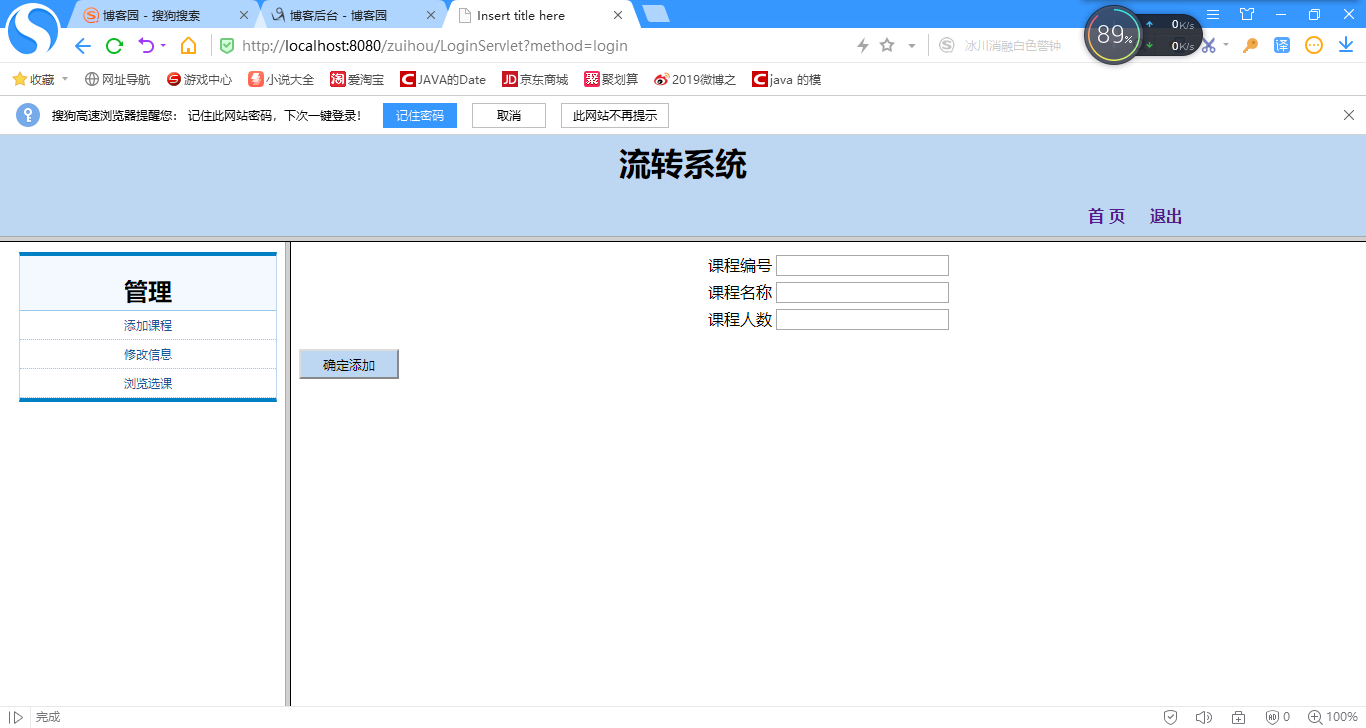Toggle the status bar sound speaker icon
The width and height of the screenshot is (1366, 728).
click(x=1204, y=717)
